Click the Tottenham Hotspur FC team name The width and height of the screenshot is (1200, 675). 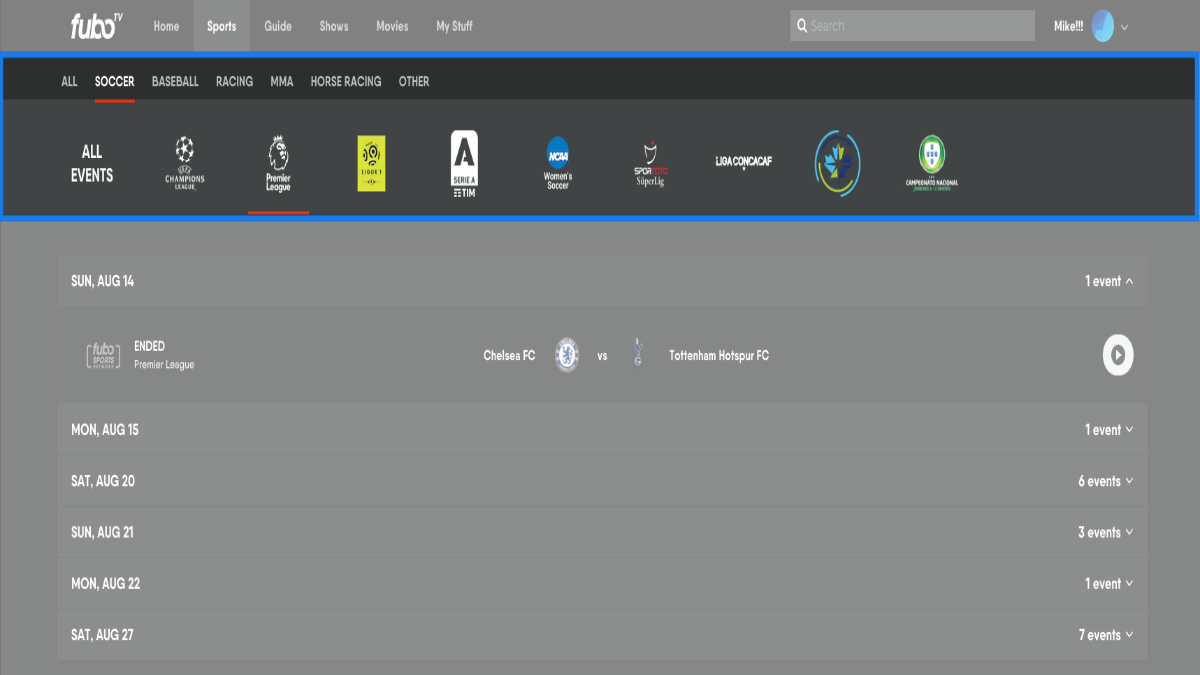coord(719,355)
